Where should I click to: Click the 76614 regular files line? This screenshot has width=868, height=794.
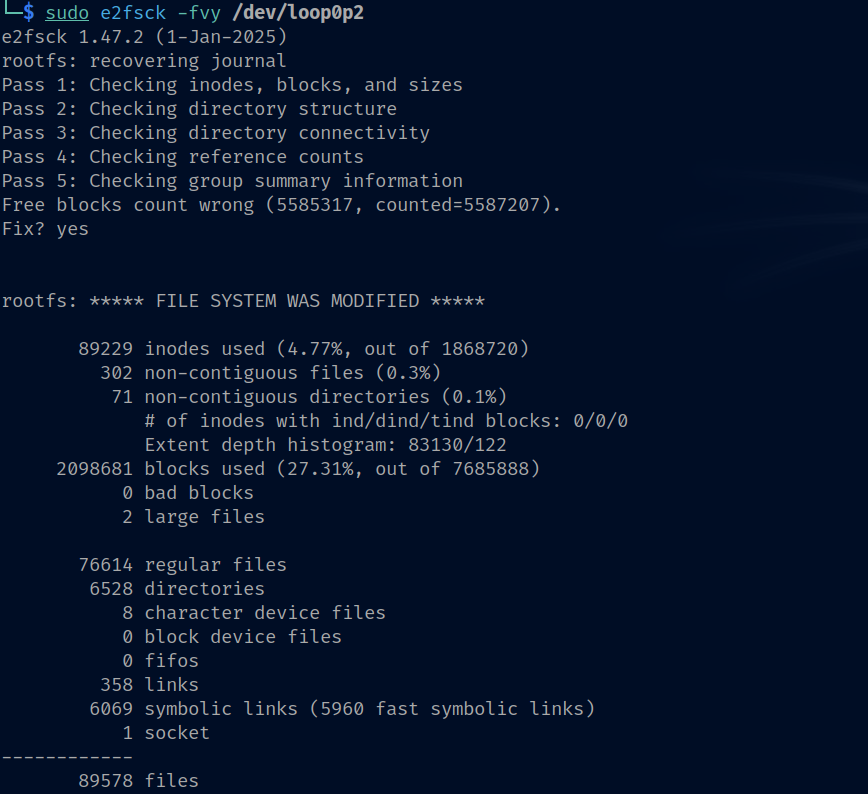pos(183,565)
